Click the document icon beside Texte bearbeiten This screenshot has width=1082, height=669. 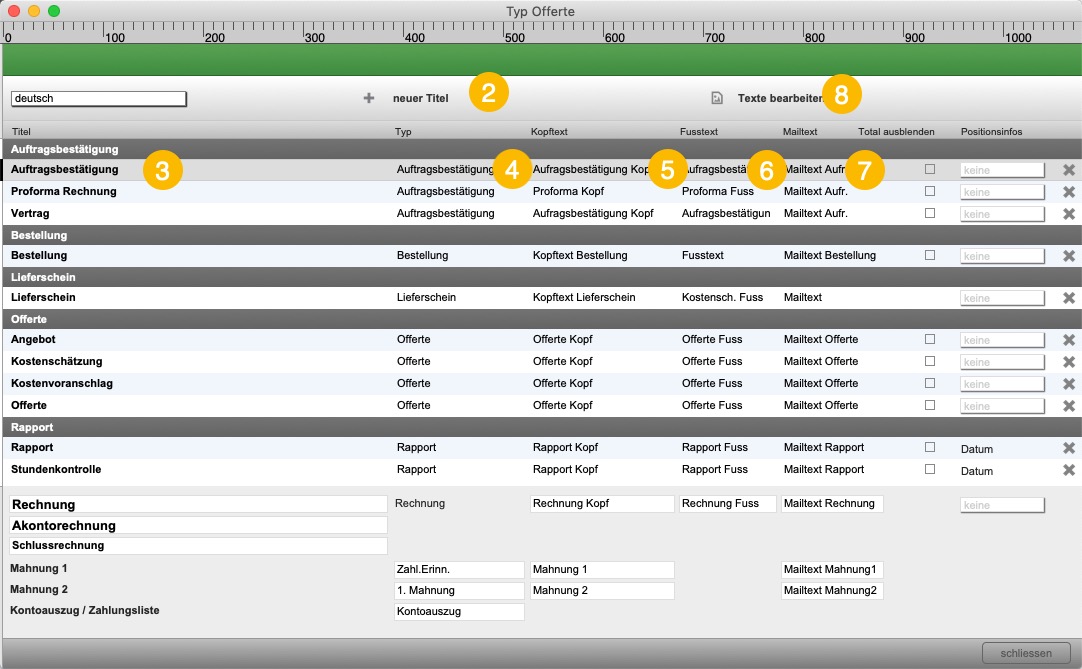tap(717, 98)
